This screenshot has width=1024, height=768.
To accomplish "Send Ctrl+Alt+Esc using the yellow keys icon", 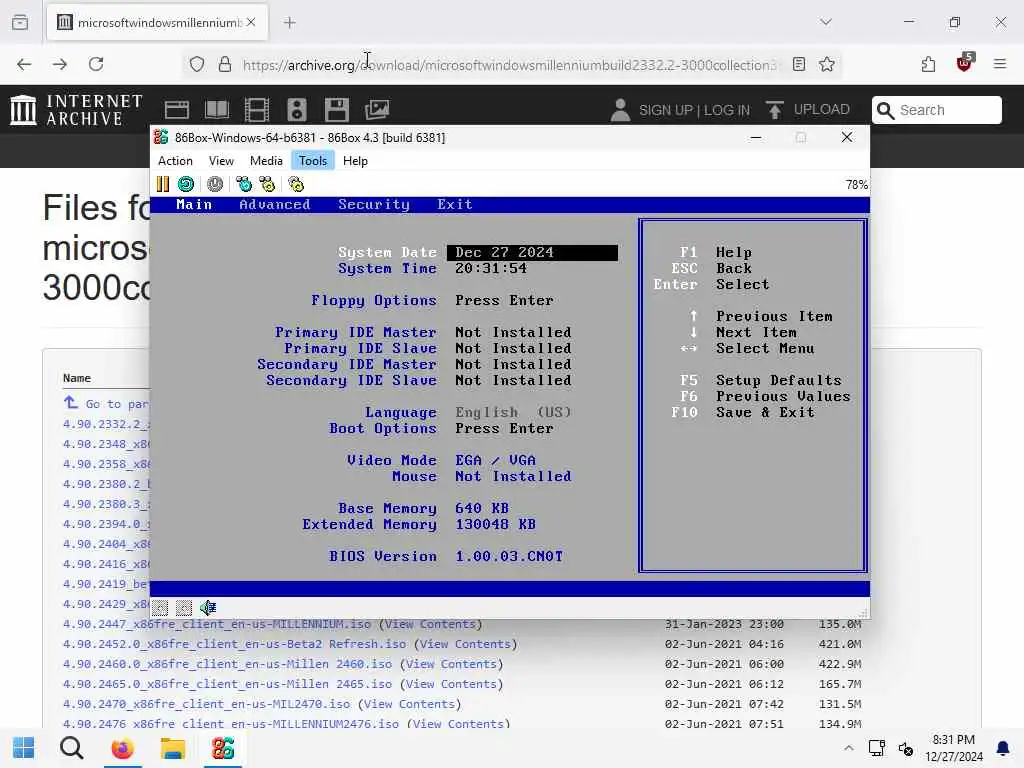I will [x=267, y=185].
